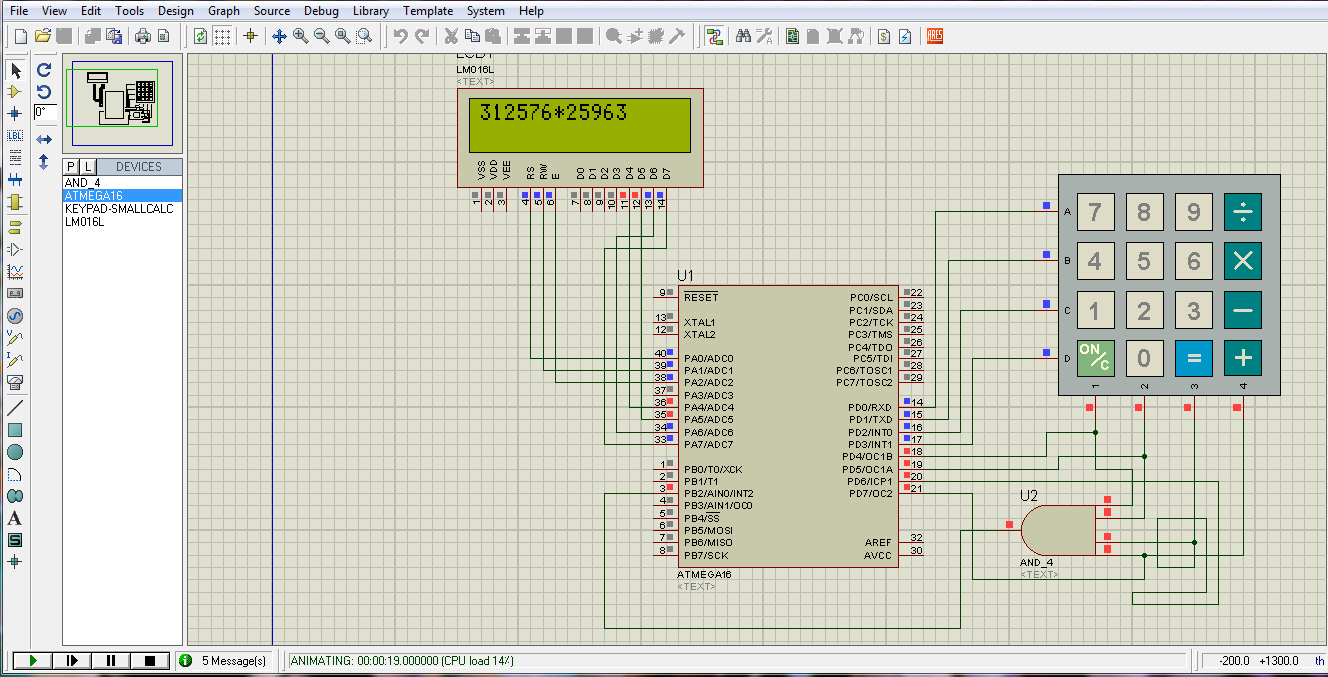Select the 2D Box graphics tool
This screenshot has height=677, width=1328.
click(15, 430)
